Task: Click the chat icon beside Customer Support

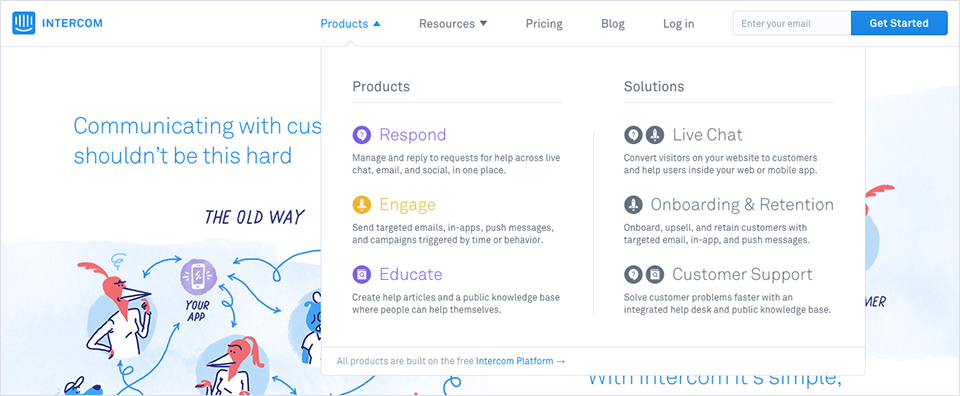Action: point(633,274)
